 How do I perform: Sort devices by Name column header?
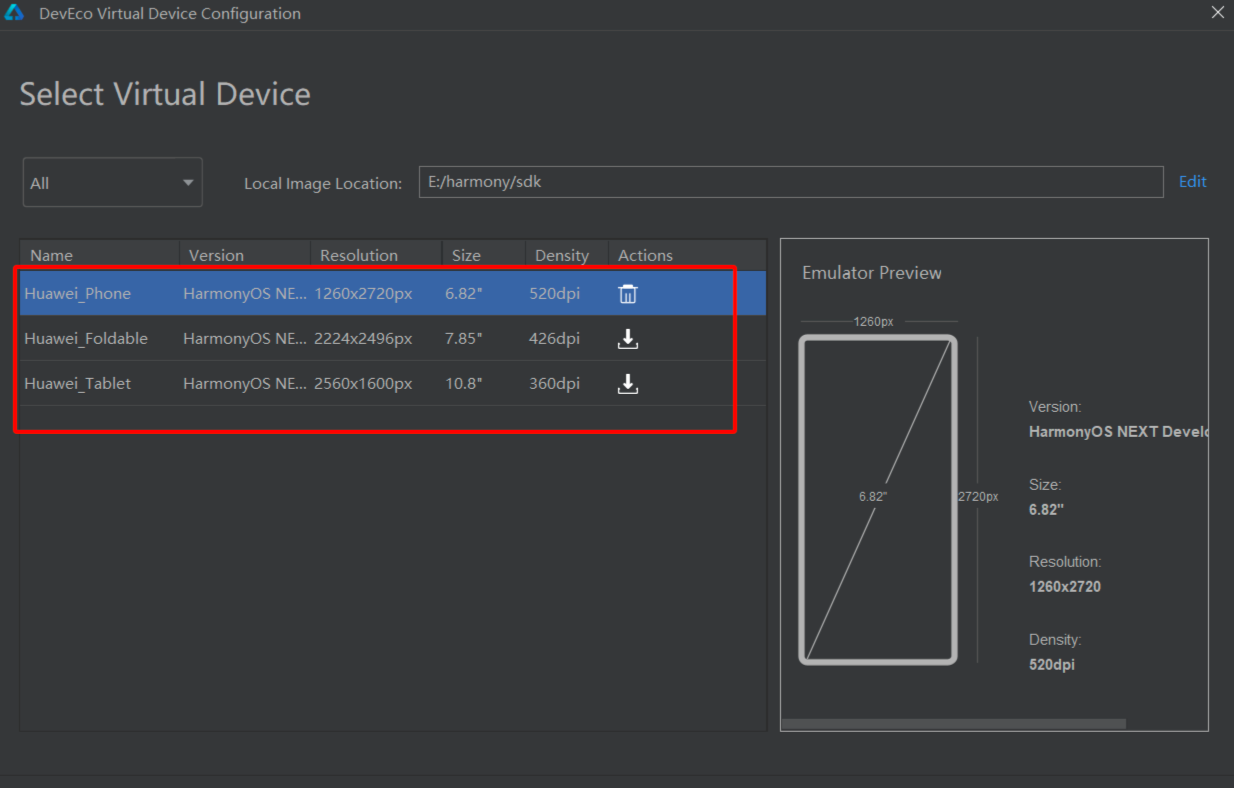[x=100, y=255]
